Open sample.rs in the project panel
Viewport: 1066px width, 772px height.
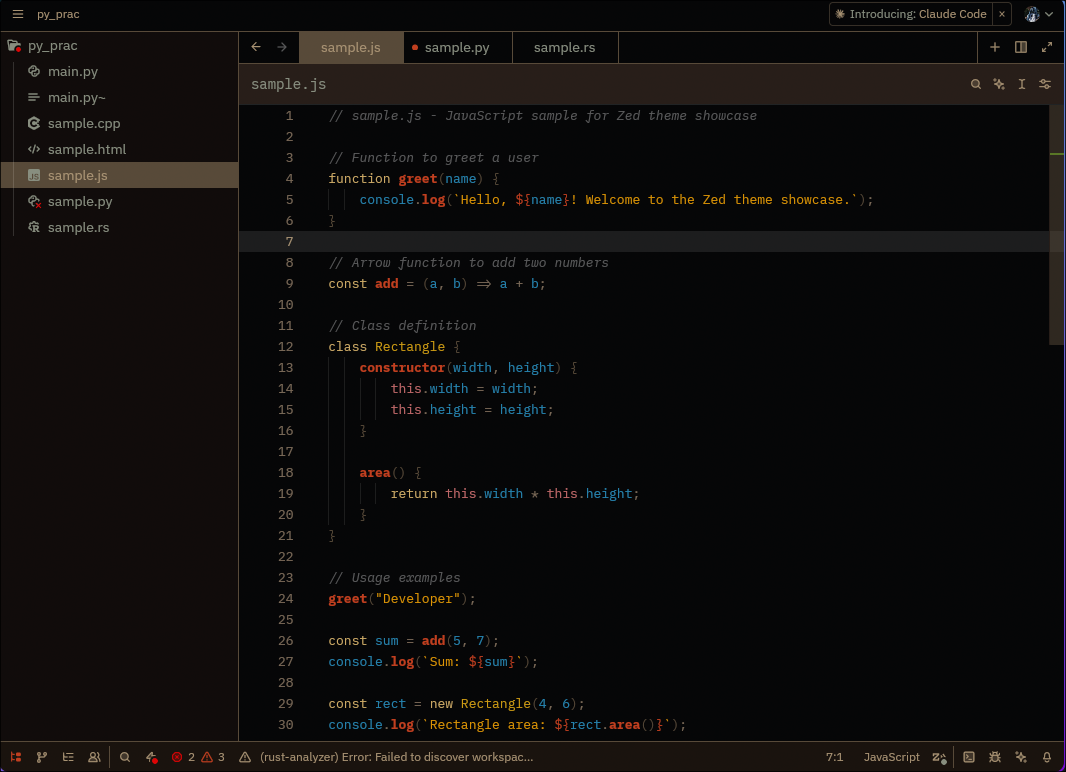pyautogui.click(x=119, y=227)
